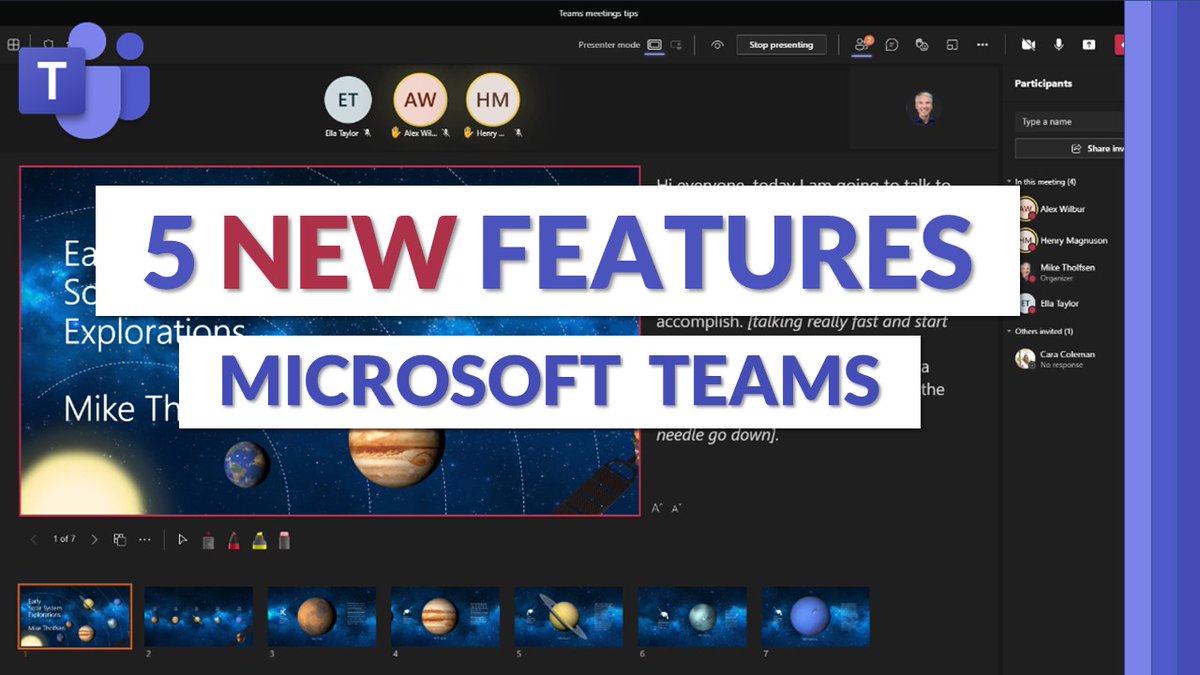The image size is (1200, 675).
Task: Open the Show participants people icon
Action: pyautogui.click(x=861, y=45)
